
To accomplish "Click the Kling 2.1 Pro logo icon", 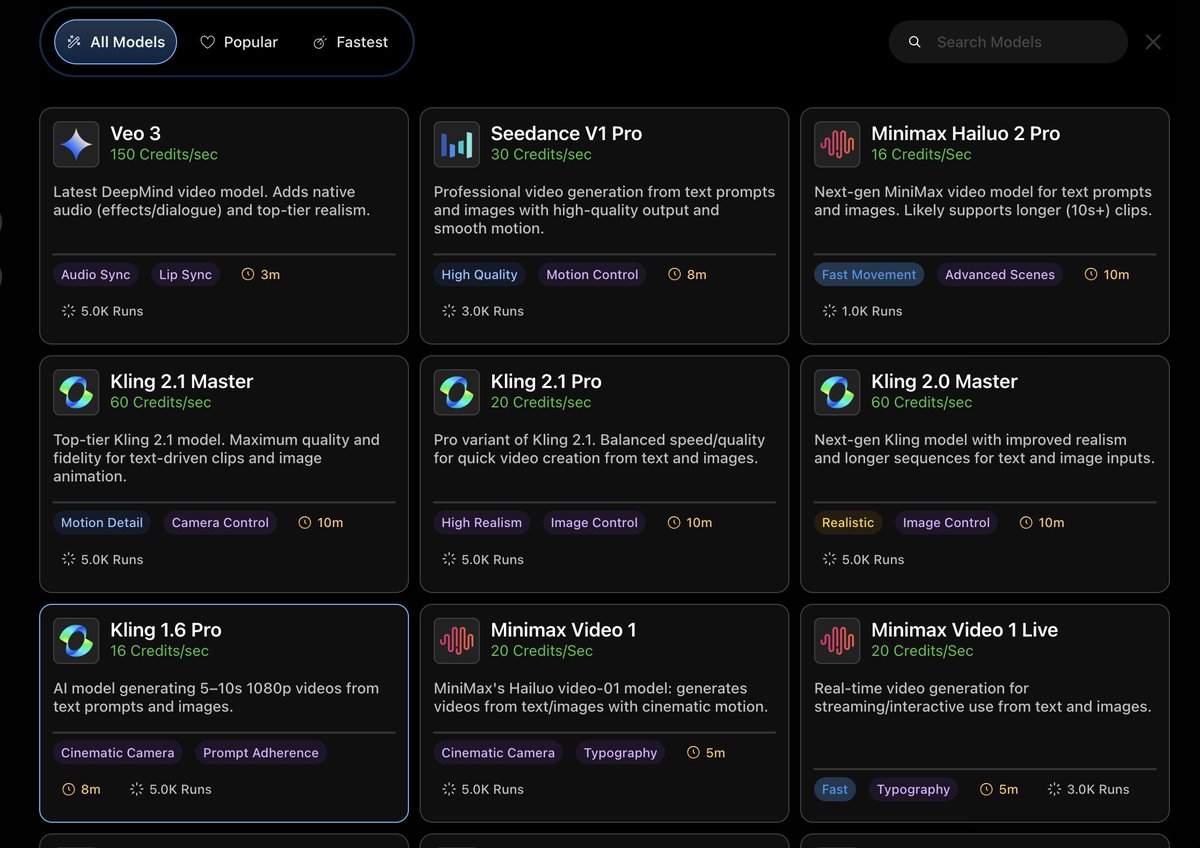I will coord(457,392).
